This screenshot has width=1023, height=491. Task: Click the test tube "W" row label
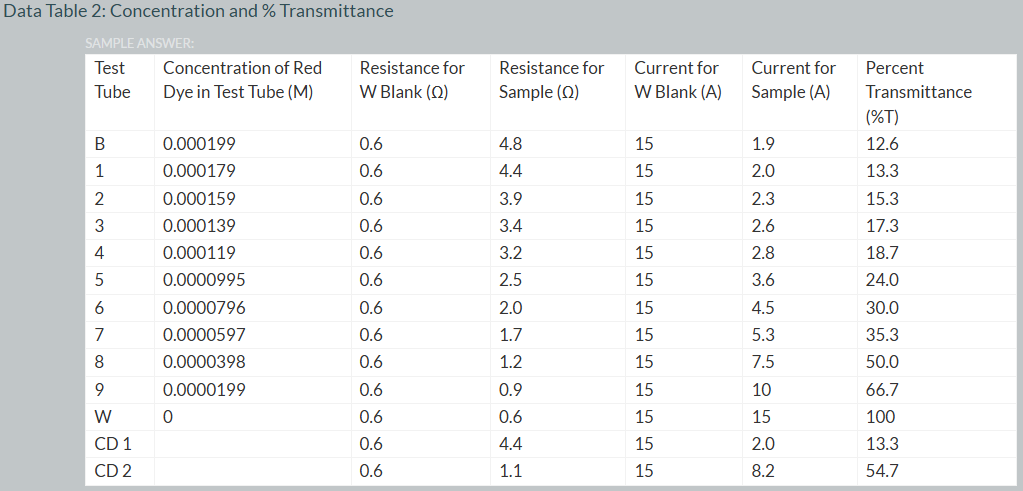102,417
